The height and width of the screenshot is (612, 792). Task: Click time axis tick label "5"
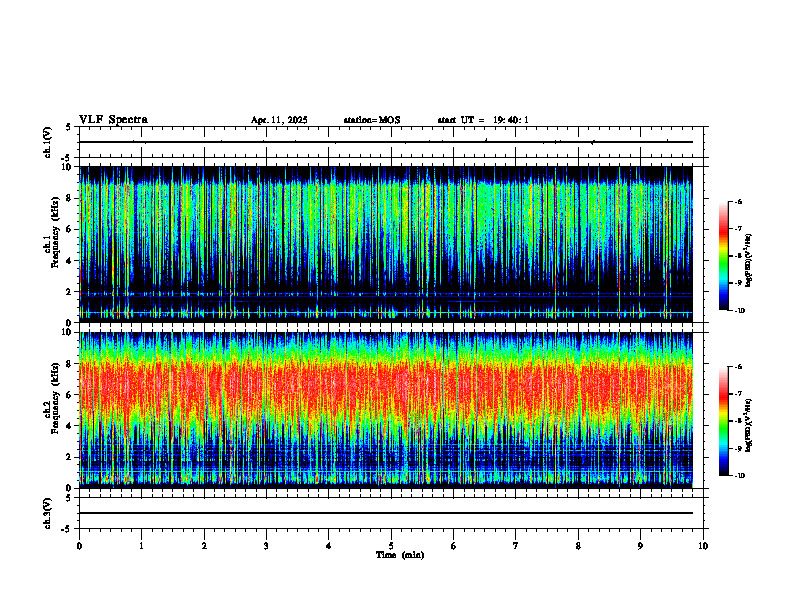391,546
